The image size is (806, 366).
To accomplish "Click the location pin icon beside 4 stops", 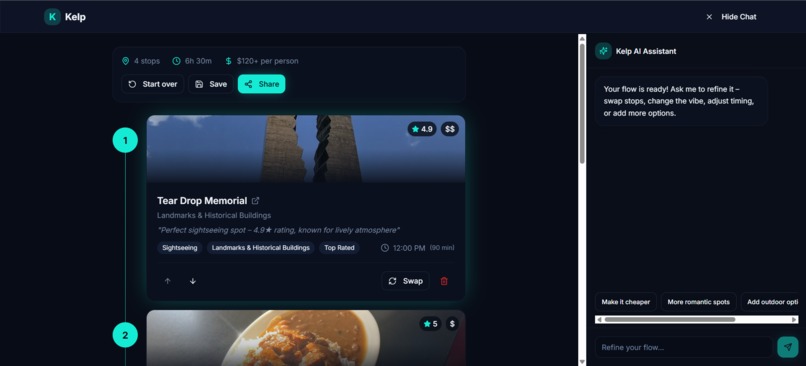I will tap(125, 61).
